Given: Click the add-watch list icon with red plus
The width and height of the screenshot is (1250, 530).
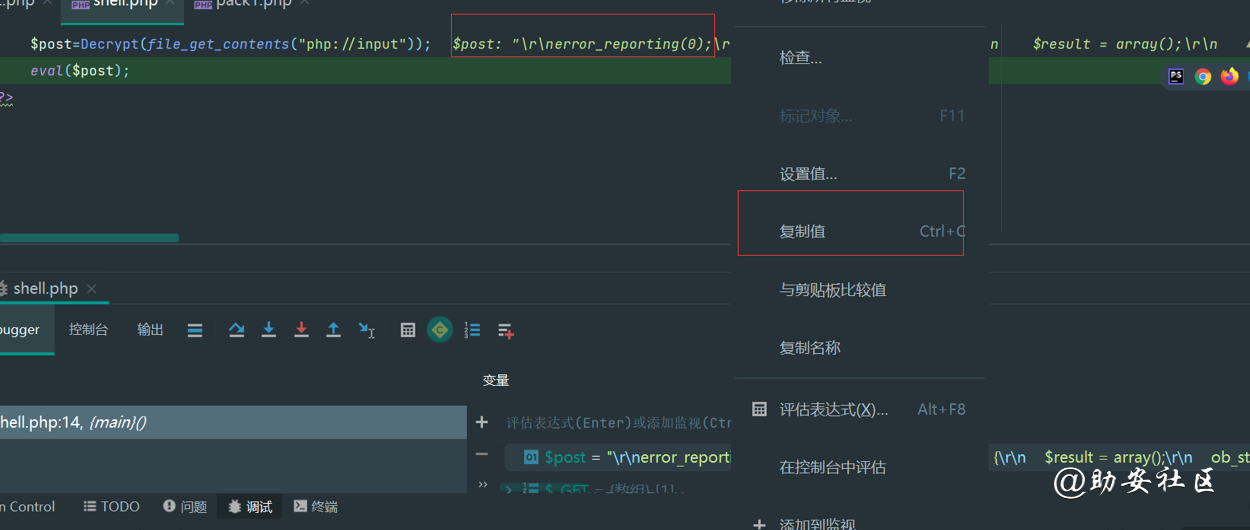Looking at the screenshot, I should click(505, 330).
